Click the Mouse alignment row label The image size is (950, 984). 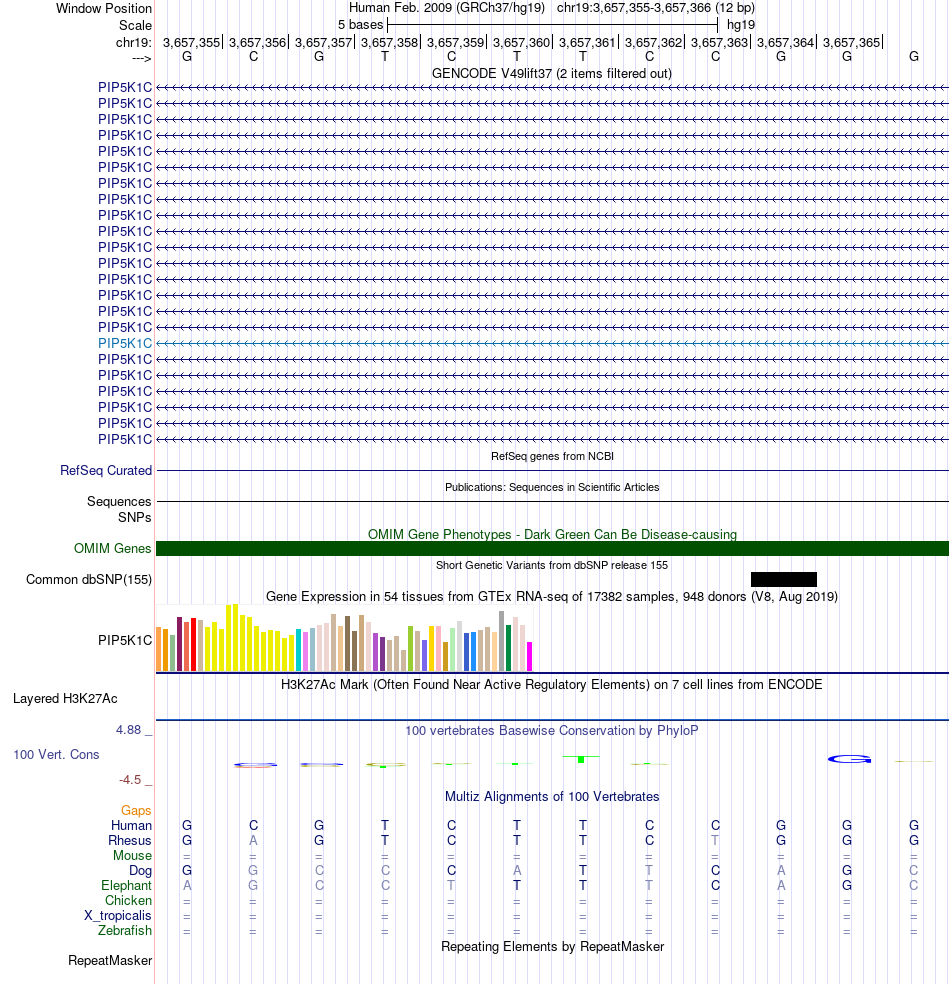point(132,856)
